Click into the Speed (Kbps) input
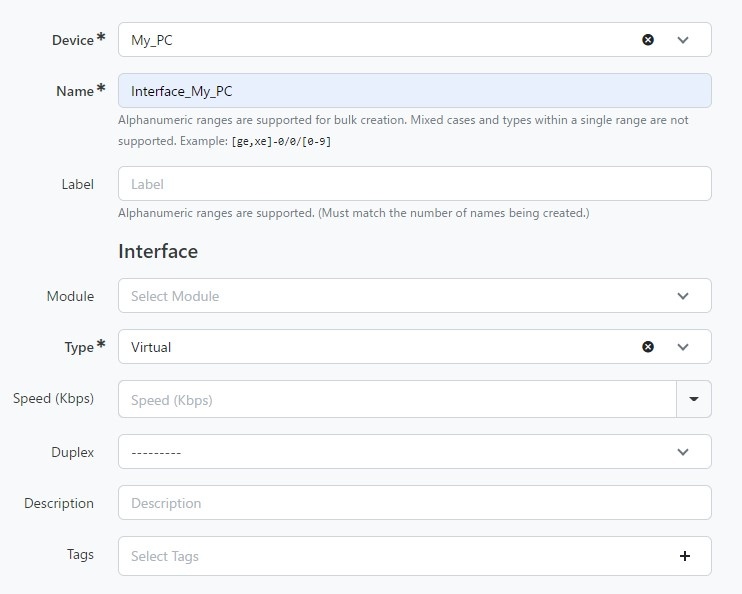742x594 pixels. [x=397, y=399]
